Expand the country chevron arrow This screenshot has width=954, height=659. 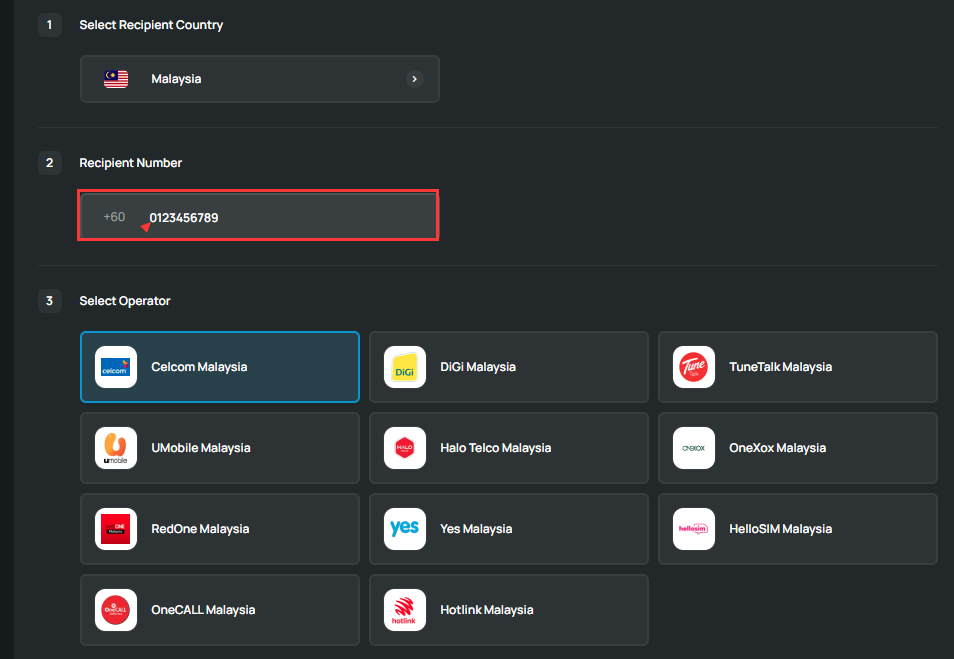click(x=414, y=79)
